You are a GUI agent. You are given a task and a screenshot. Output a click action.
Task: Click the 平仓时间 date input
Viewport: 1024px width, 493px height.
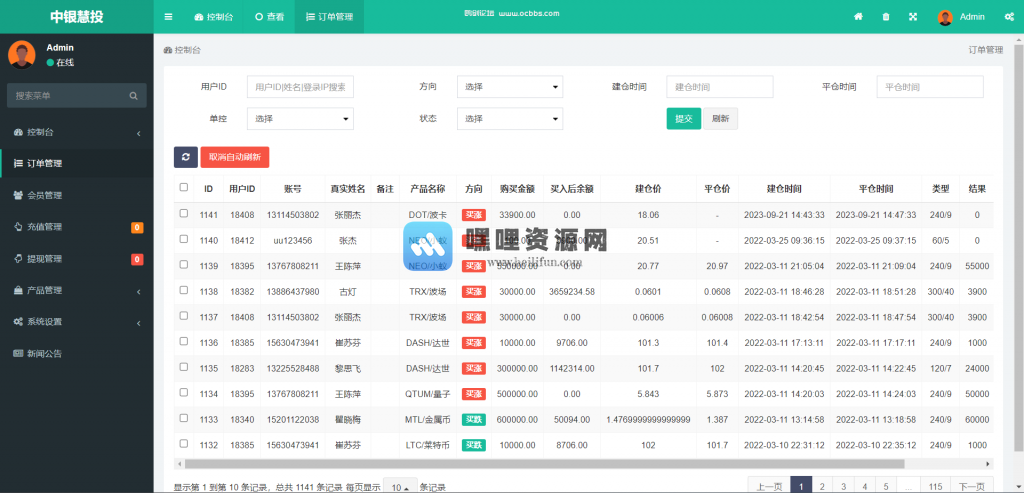930,86
